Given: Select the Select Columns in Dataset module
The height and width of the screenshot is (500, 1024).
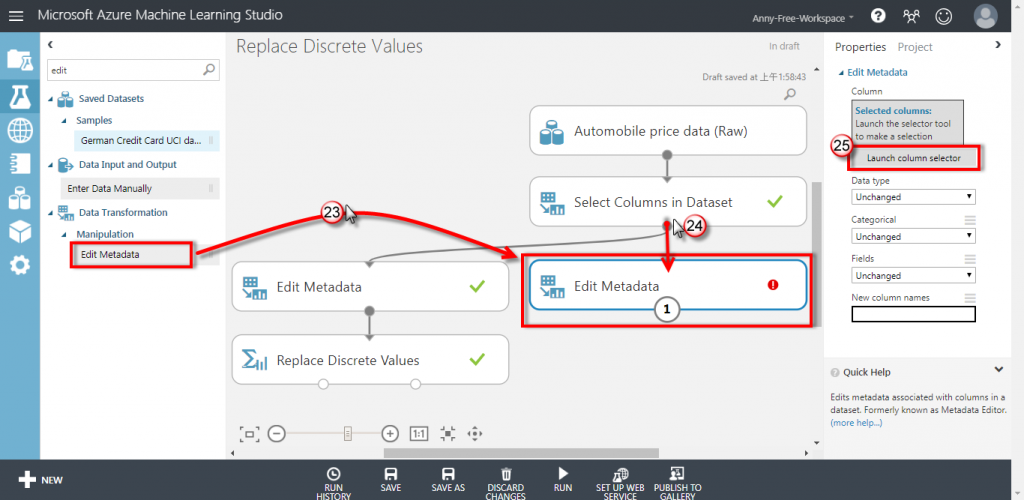Looking at the screenshot, I should (x=668, y=202).
